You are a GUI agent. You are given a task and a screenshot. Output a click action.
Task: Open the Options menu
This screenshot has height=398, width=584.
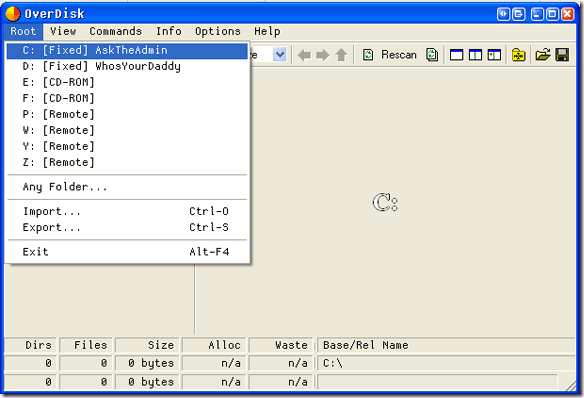pos(218,31)
